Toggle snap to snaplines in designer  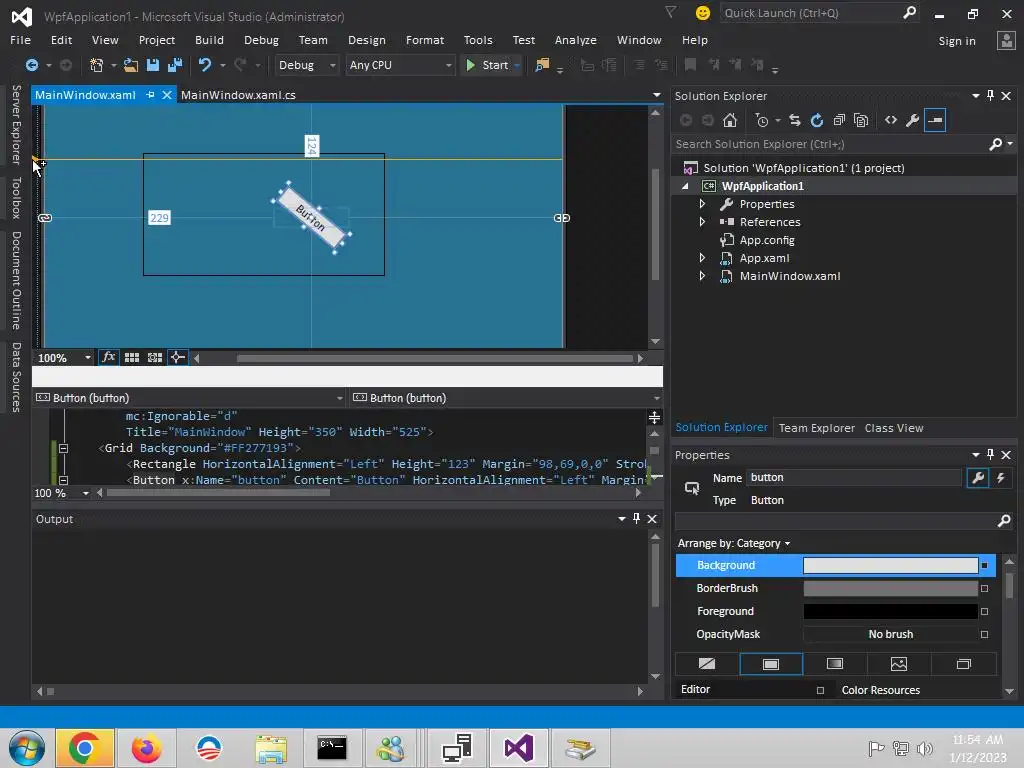pyautogui.click(x=178, y=357)
